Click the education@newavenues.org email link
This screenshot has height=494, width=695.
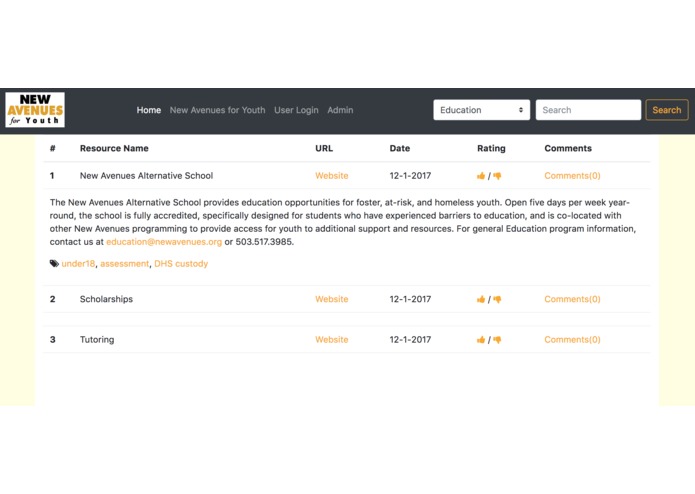click(x=164, y=242)
